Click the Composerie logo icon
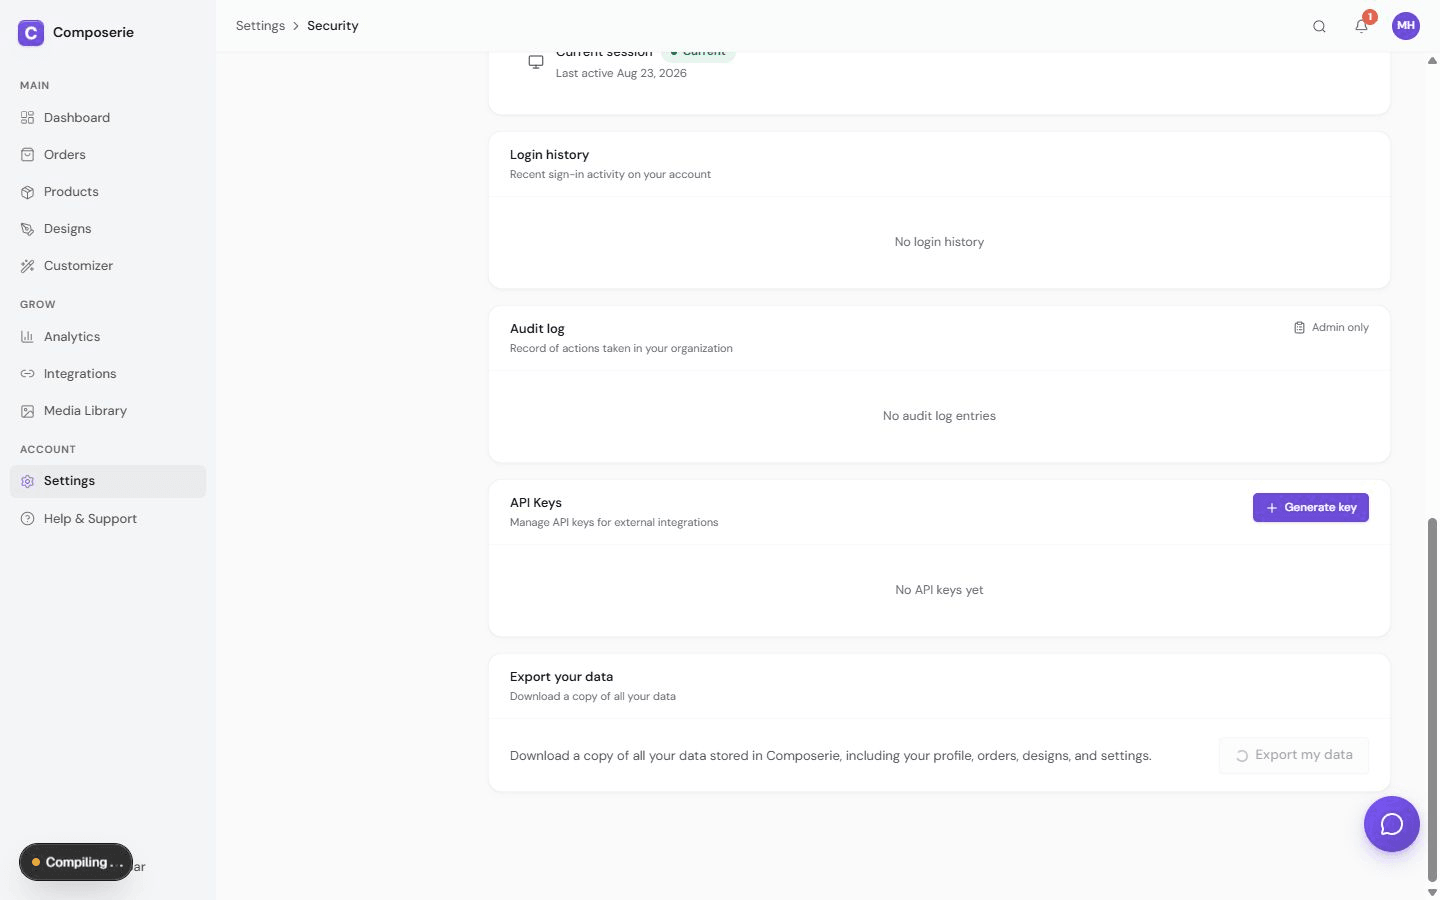The width and height of the screenshot is (1440, 900). 31,33
